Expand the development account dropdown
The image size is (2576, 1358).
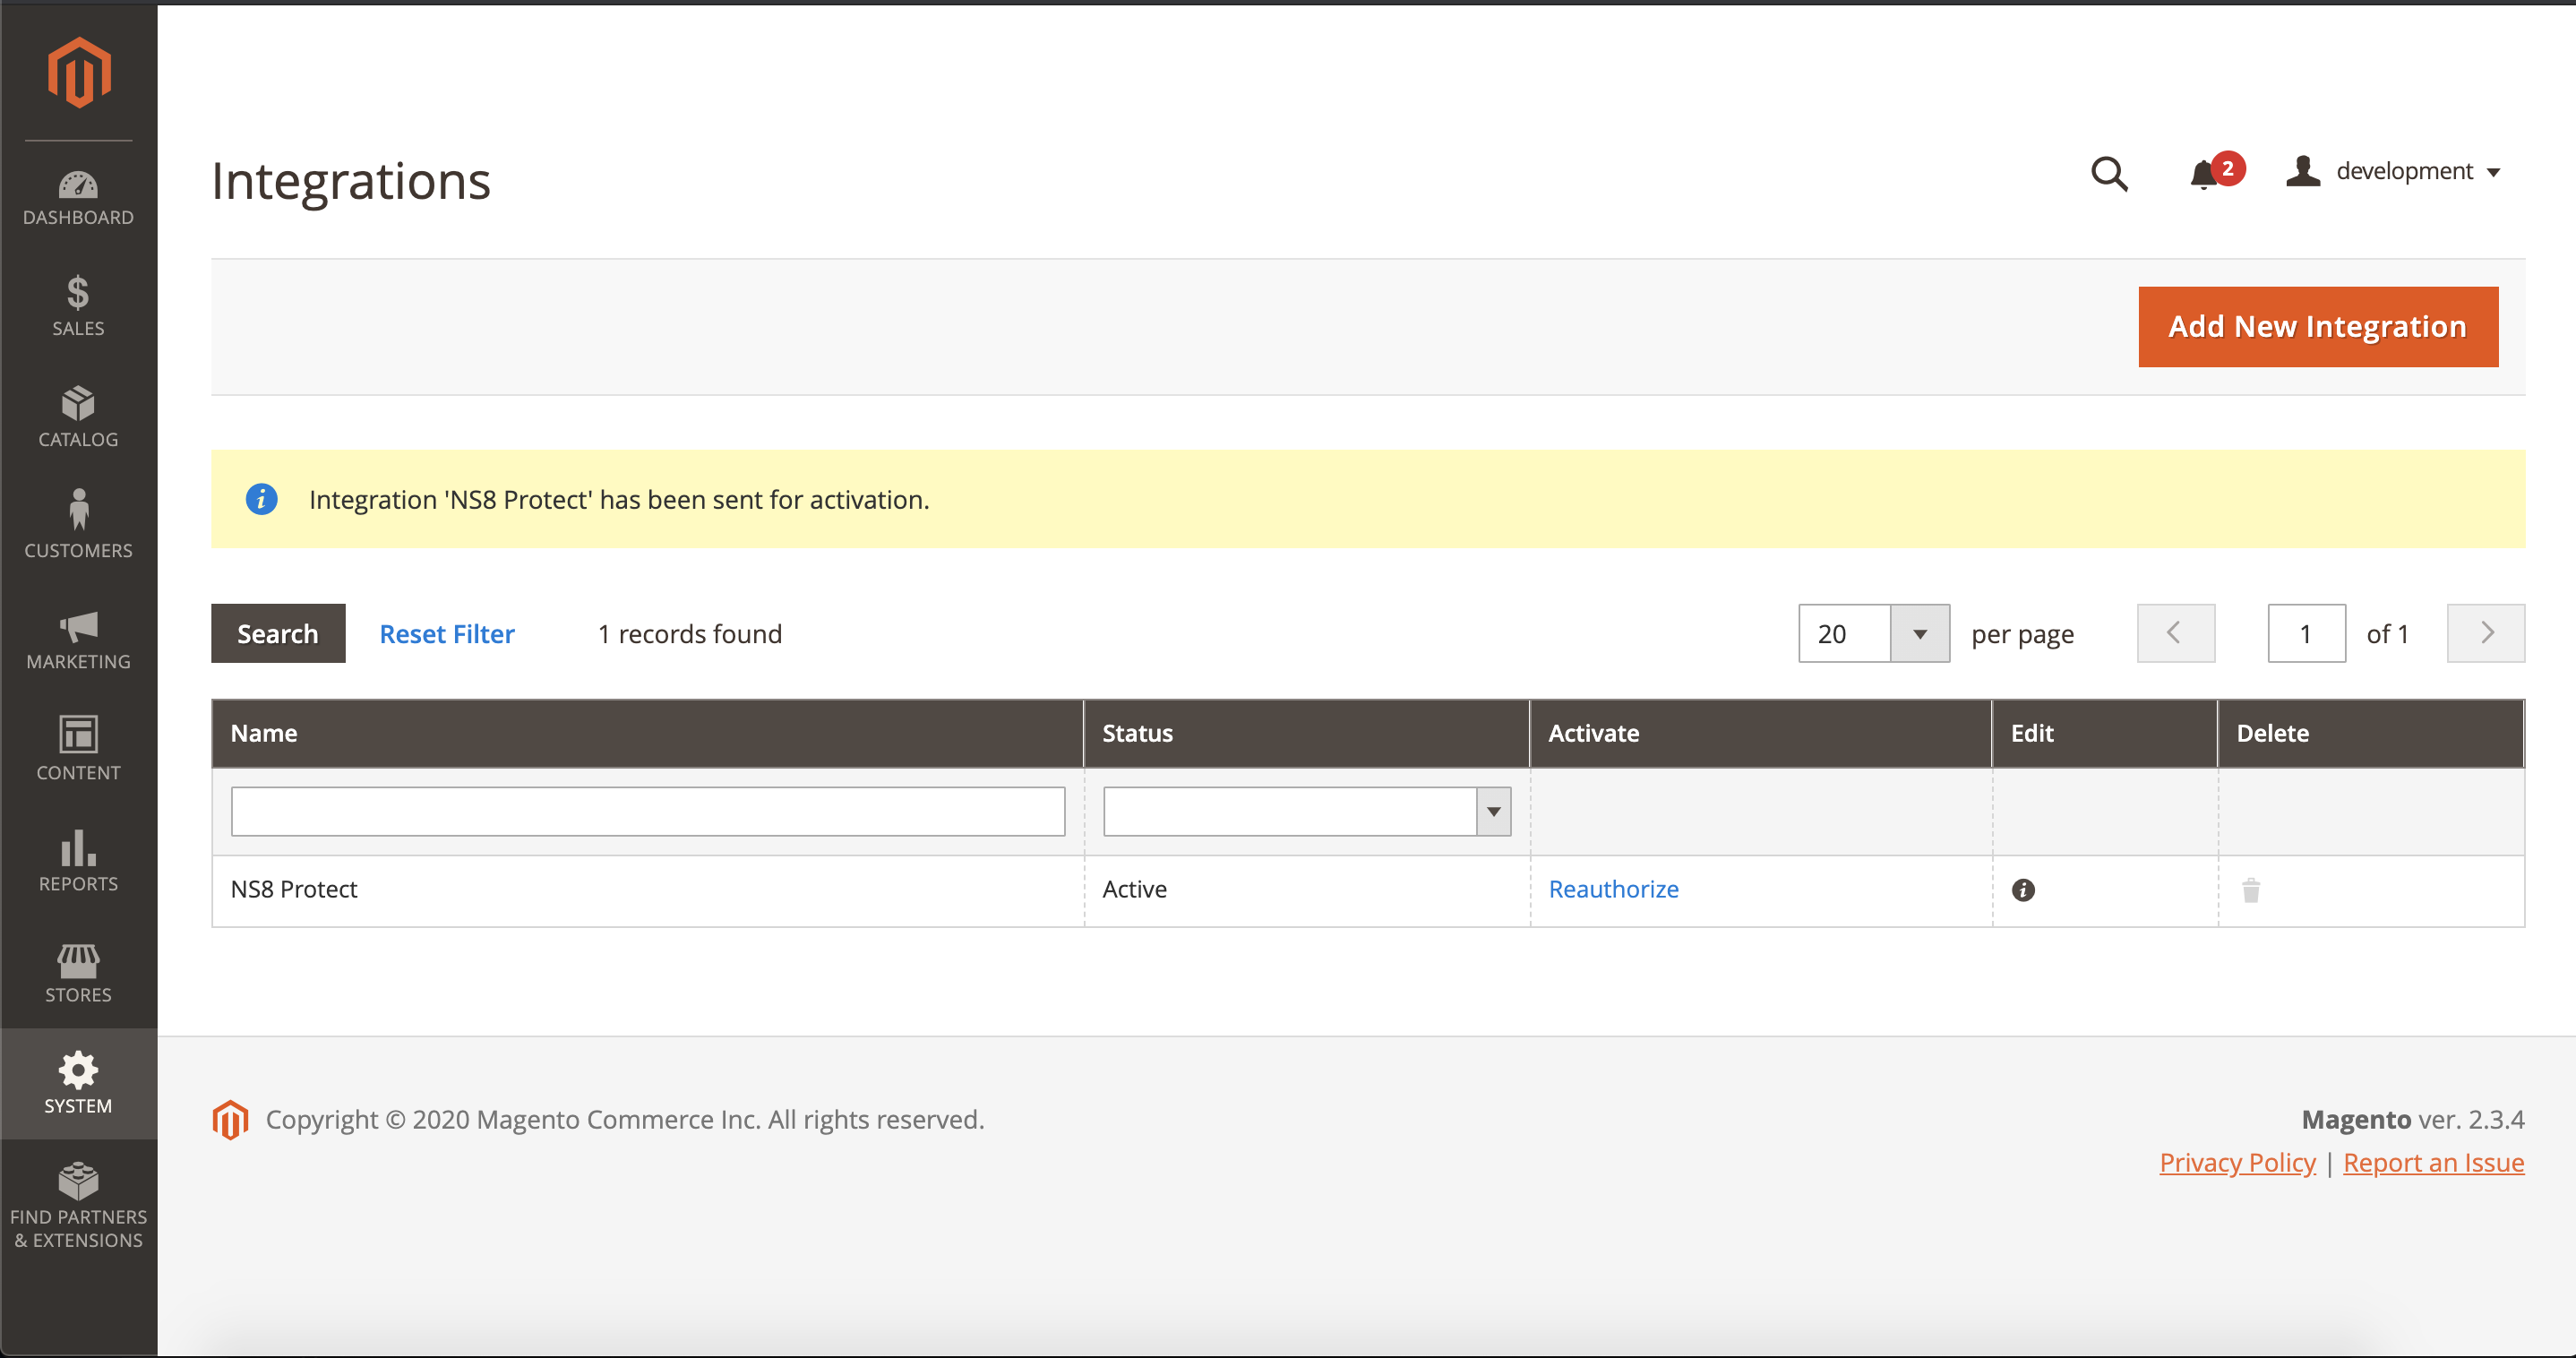pos(2395,172)
